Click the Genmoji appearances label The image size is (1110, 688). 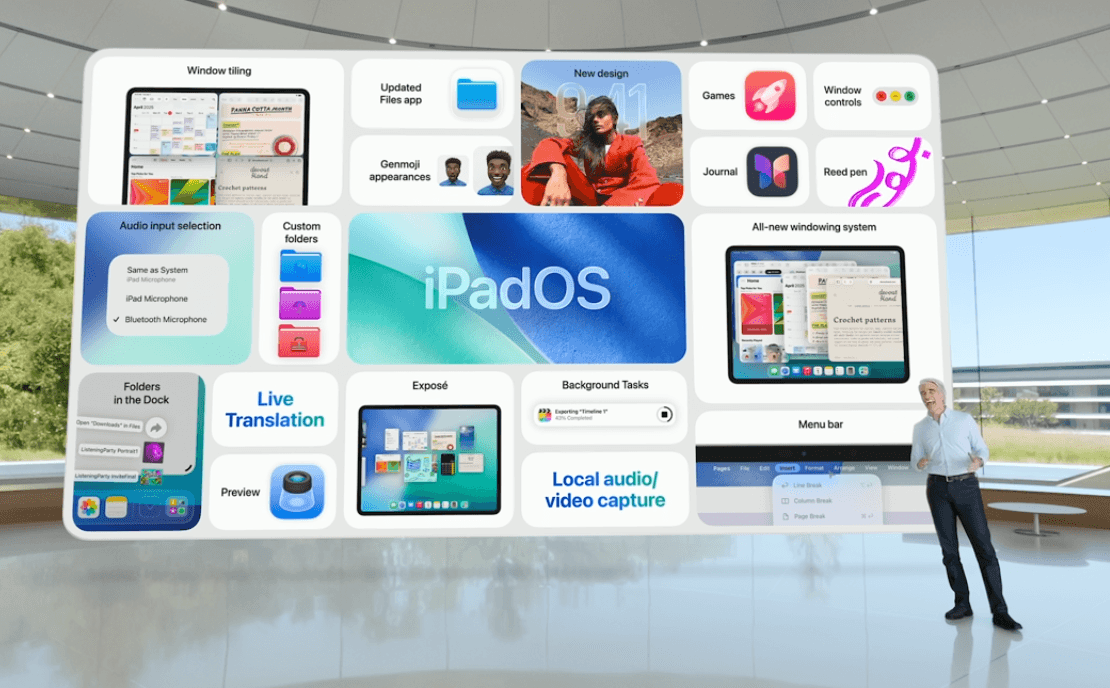[399, 171]
